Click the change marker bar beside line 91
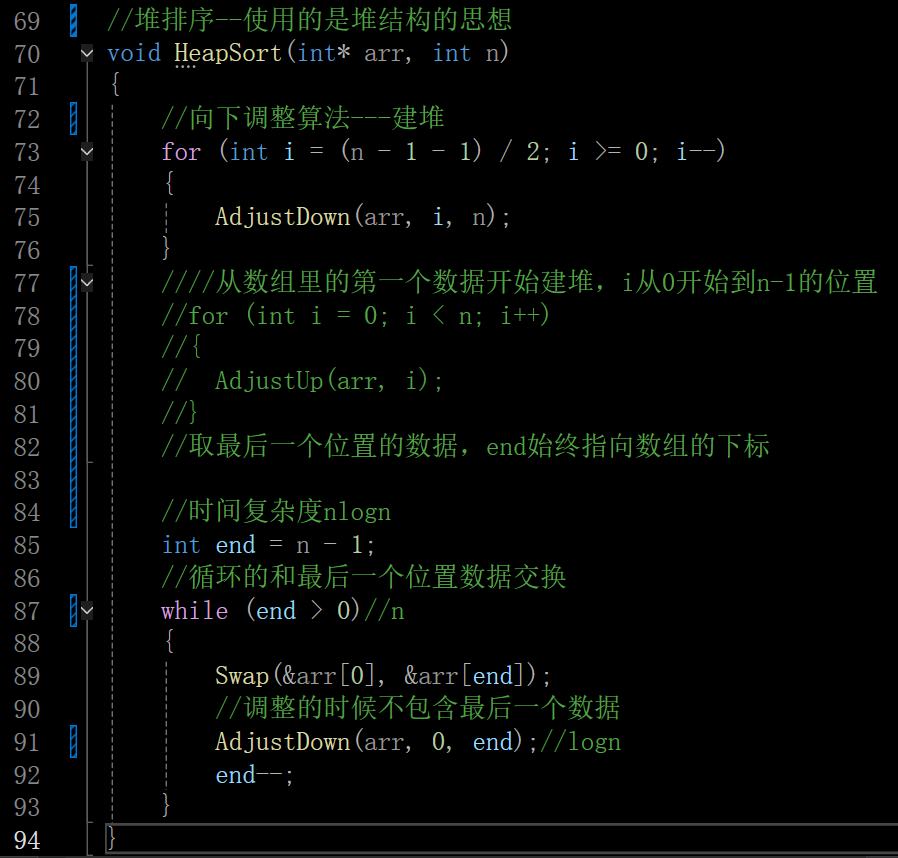 click(x=73, y=742)
